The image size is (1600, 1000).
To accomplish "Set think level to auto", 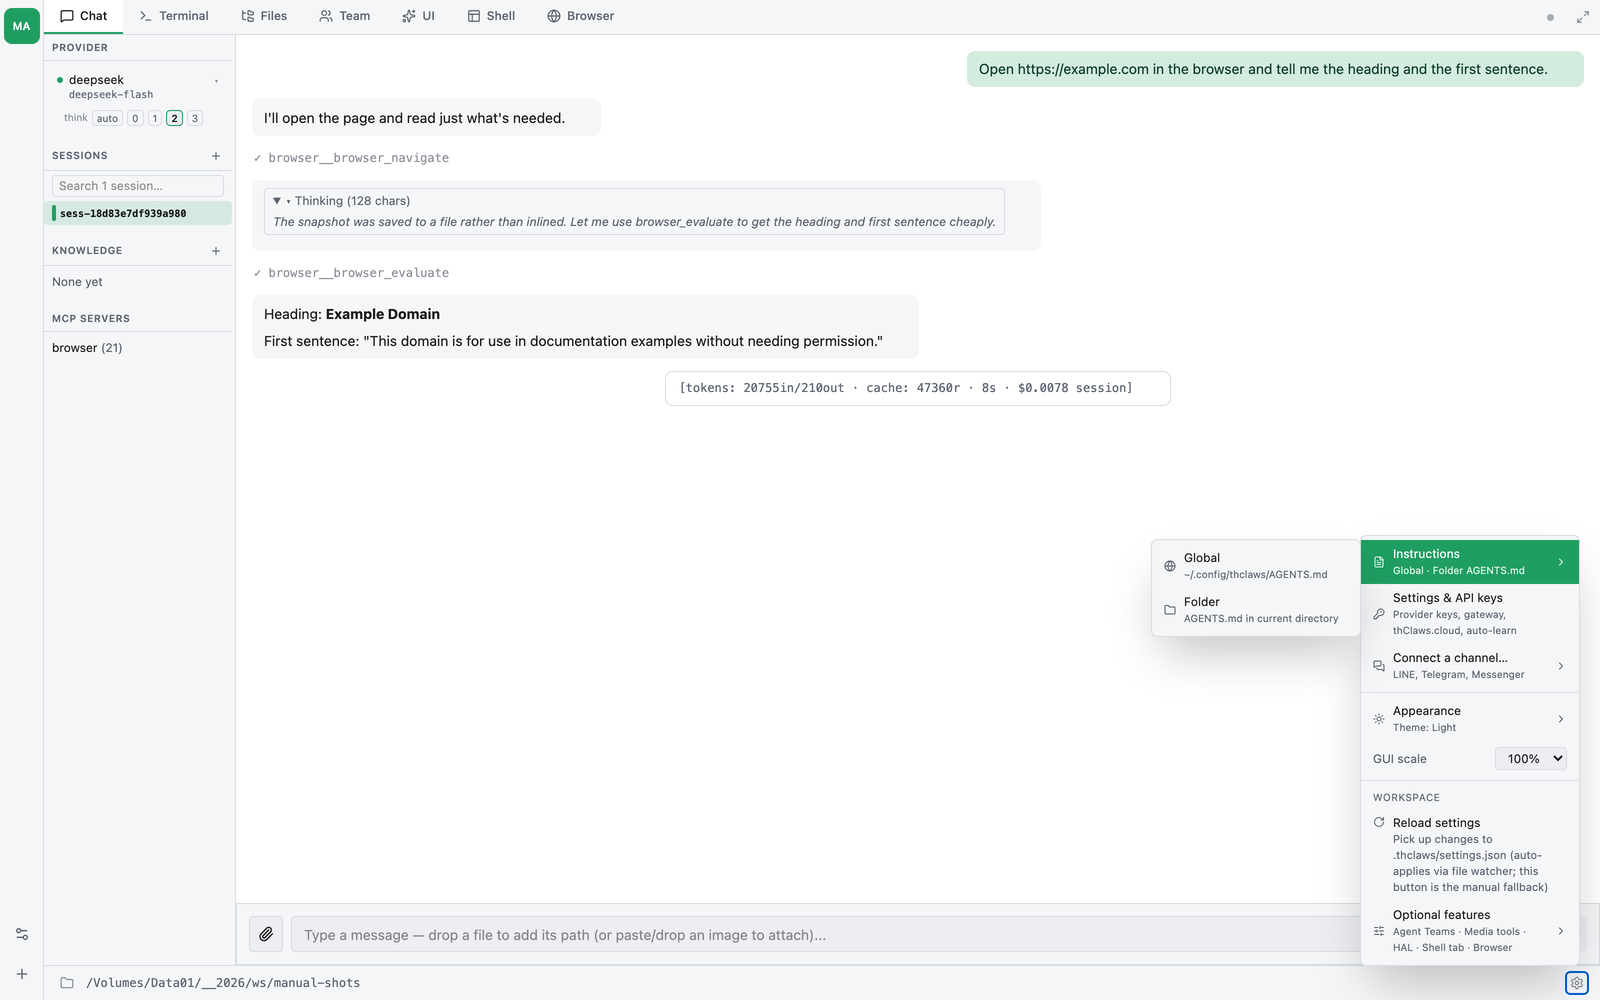I will coord(107,118).
